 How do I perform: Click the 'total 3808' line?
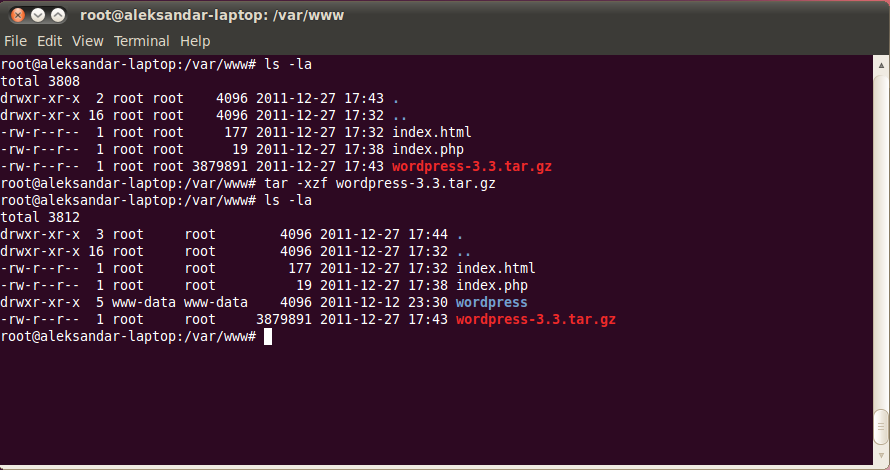pyautogui.click(x=40, y=81)
